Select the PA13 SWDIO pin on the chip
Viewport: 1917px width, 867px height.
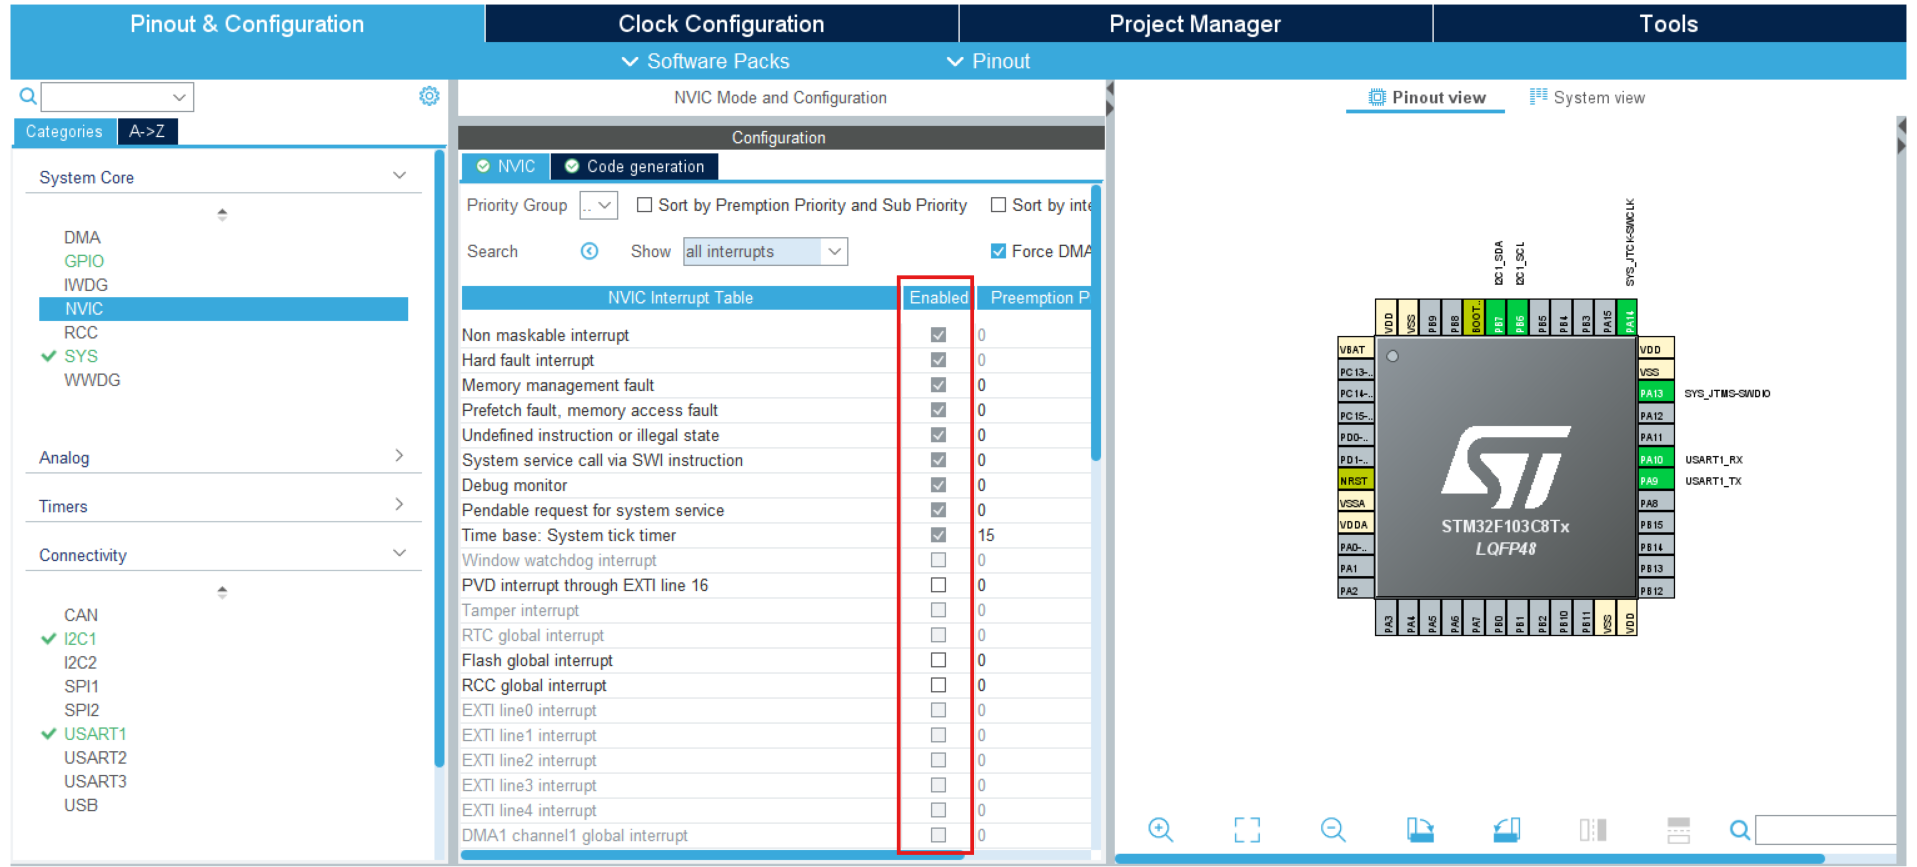(1655, 393)
